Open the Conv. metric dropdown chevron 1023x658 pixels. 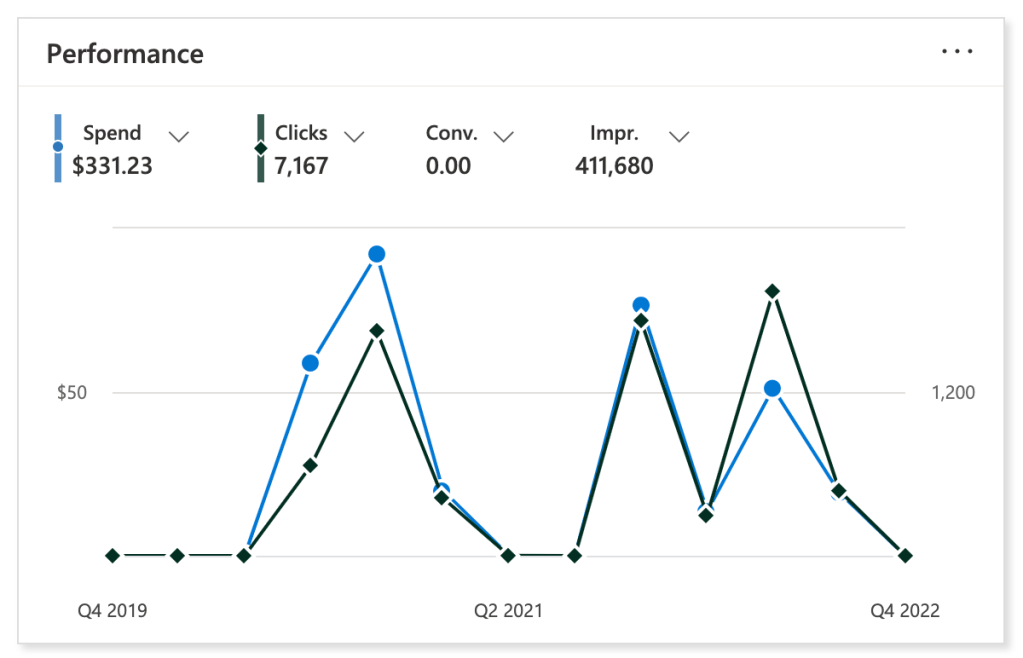504,135
